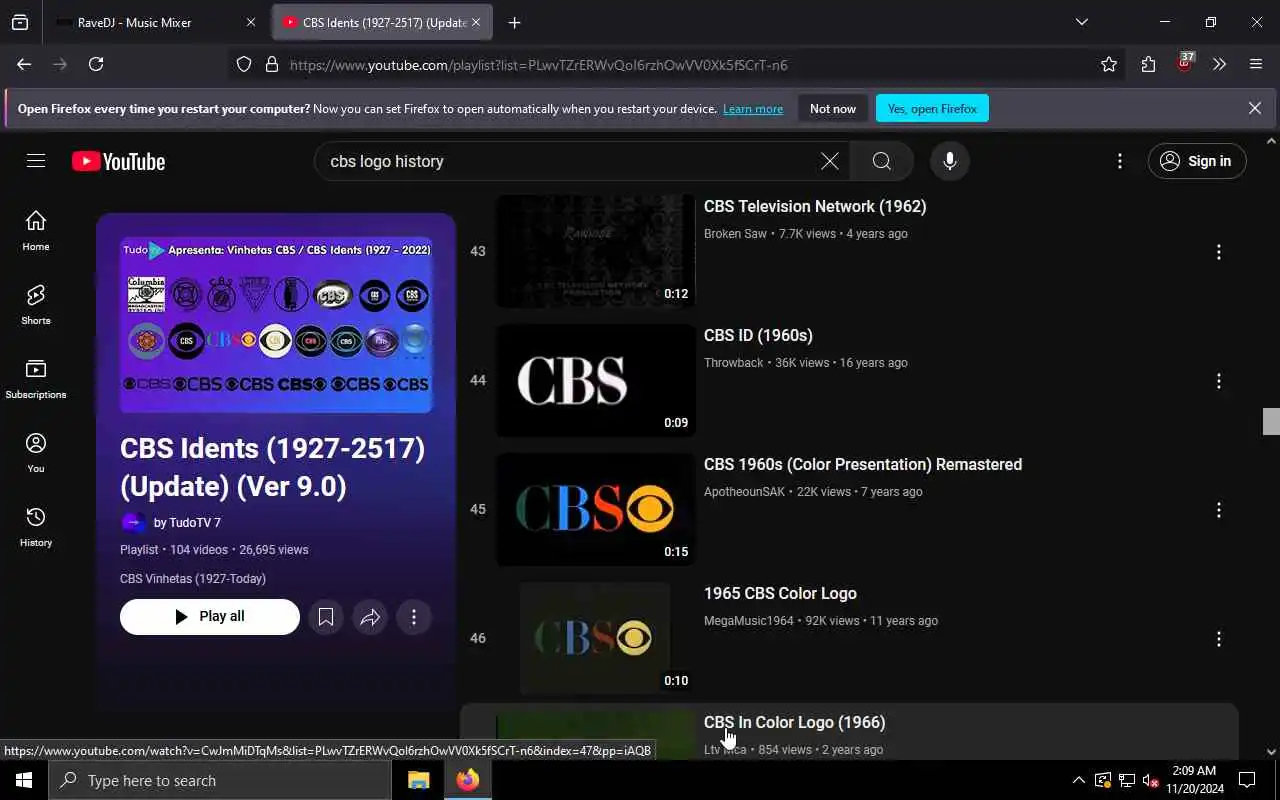Click Yes, open Firefox button
The width and height of the screenshot is (1280, 800).
(x=932, y=108)
